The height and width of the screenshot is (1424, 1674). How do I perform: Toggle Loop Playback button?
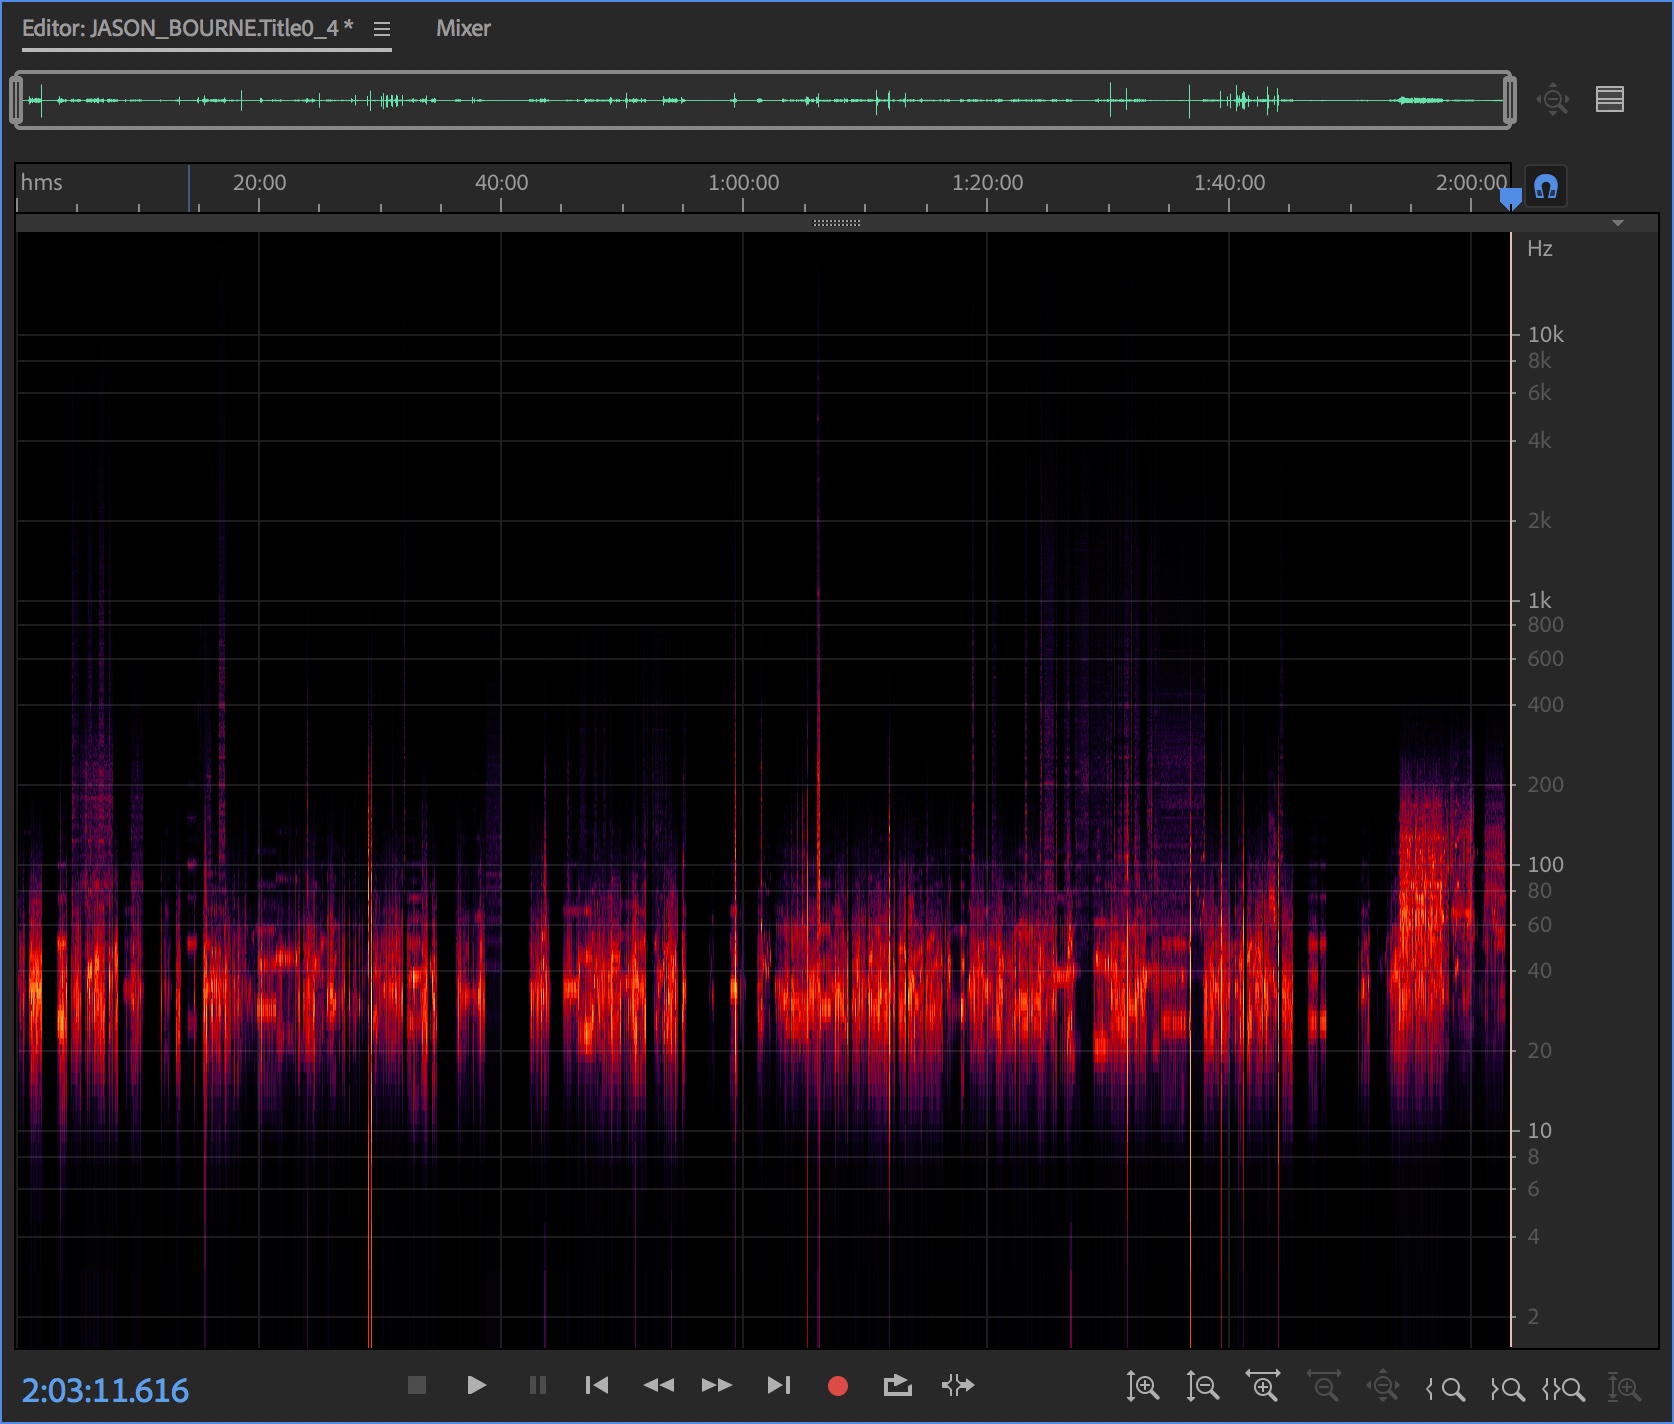click(898, 1385)
